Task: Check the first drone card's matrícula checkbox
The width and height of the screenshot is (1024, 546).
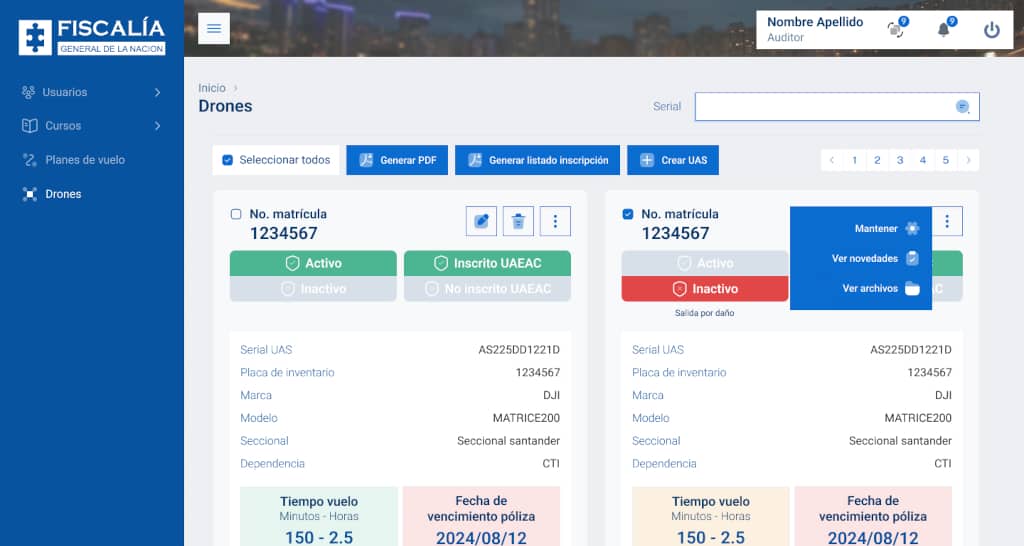Action: 236,214
